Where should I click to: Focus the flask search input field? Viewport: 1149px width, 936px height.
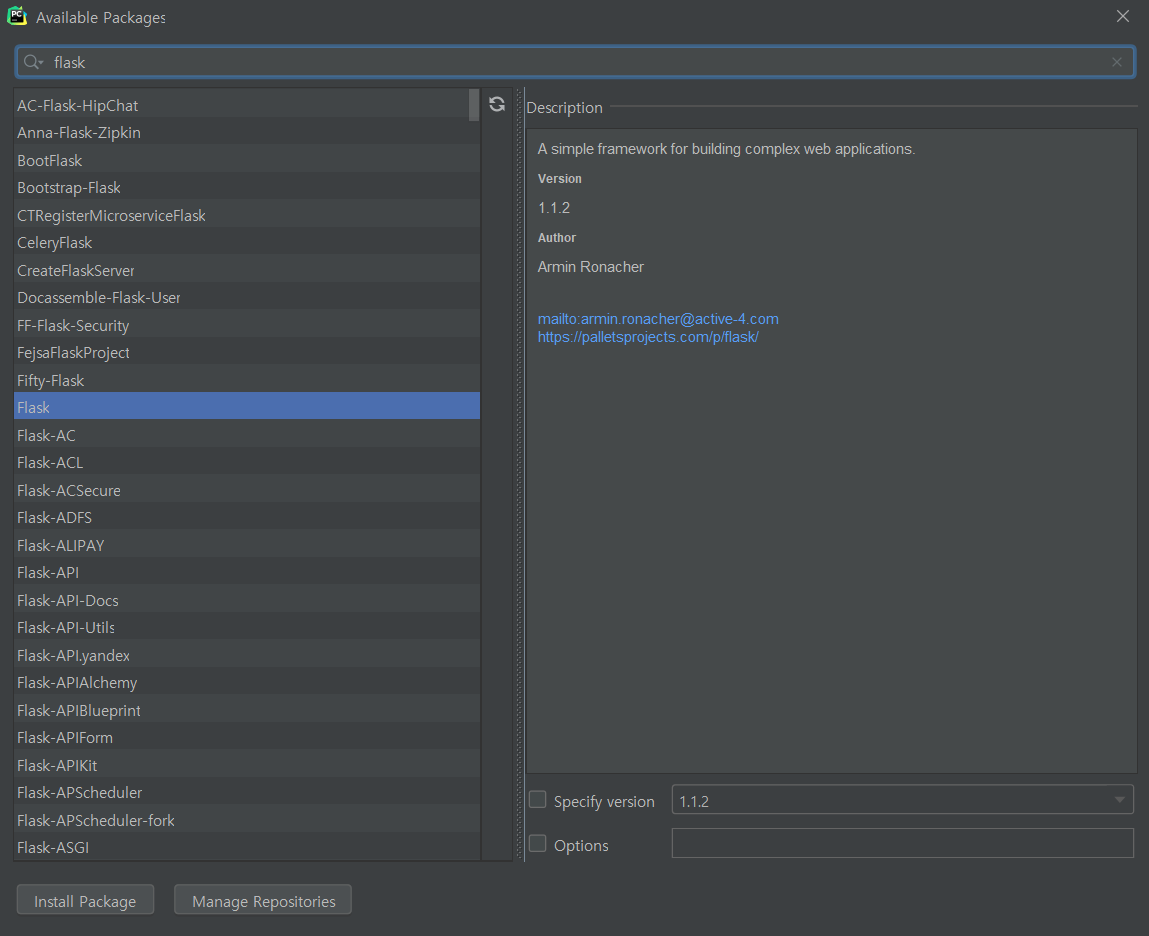[575, 62]
